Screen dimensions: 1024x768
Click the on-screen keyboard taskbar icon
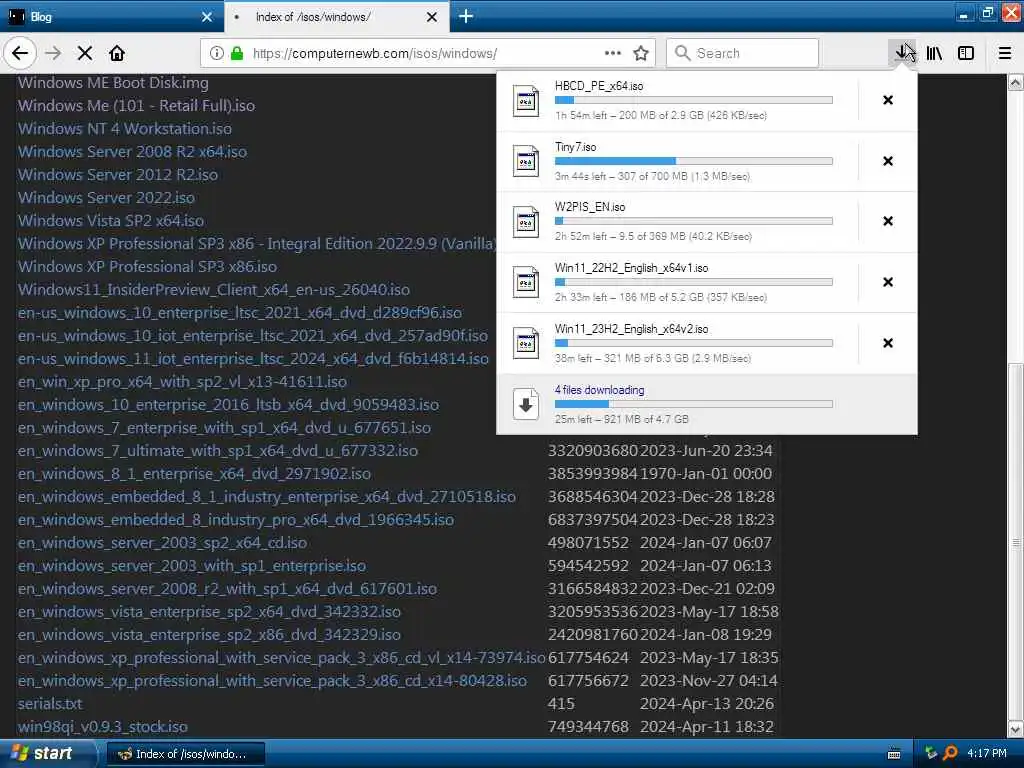click(894, 754)
